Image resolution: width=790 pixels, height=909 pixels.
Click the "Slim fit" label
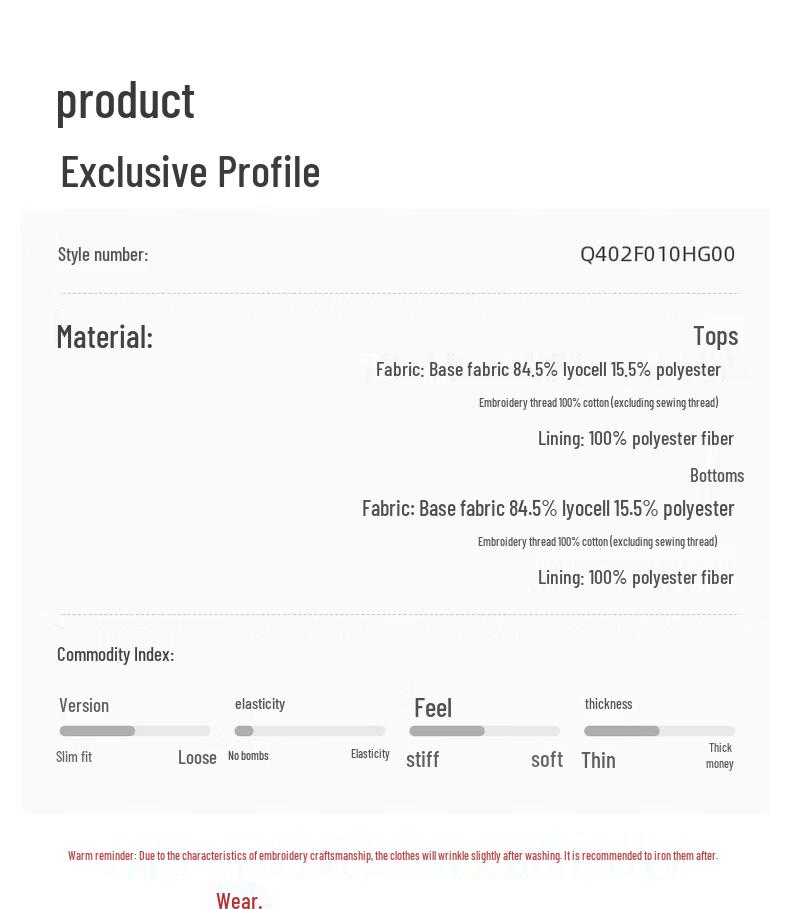[74, 757]
